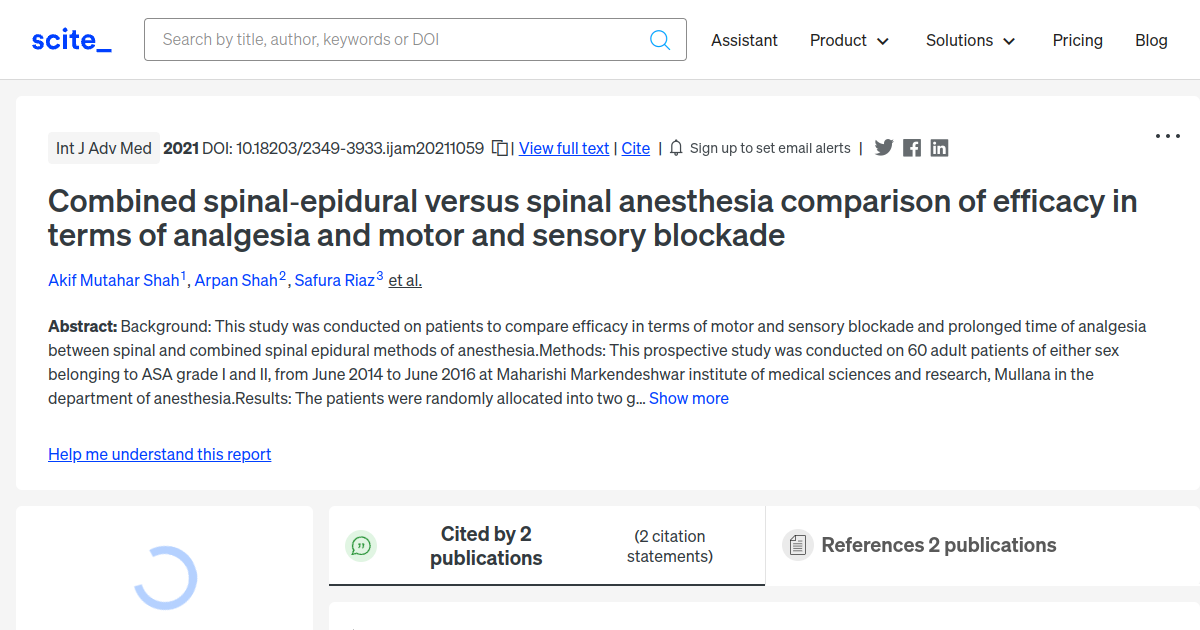Expand the Solutions dropdown

coord(970,40)
